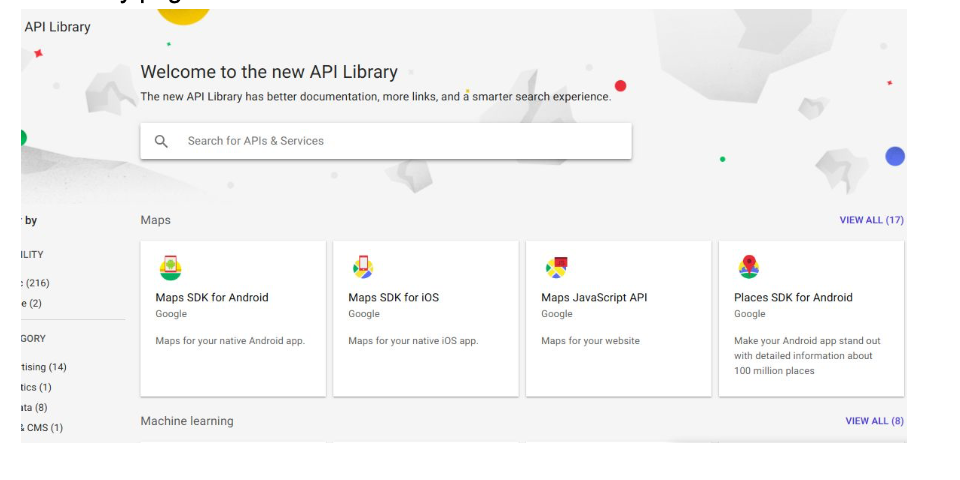
Task: Click the Maps SDK for Android icon
Action: [x=171, y=268]
